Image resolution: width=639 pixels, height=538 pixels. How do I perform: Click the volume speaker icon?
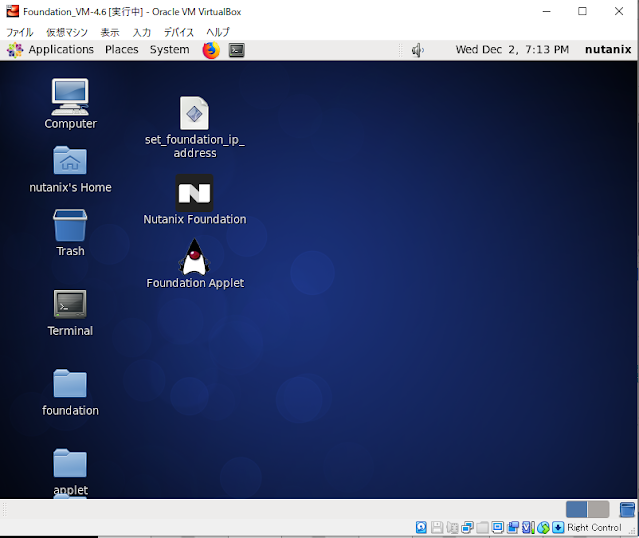click(x=417, y=50)
